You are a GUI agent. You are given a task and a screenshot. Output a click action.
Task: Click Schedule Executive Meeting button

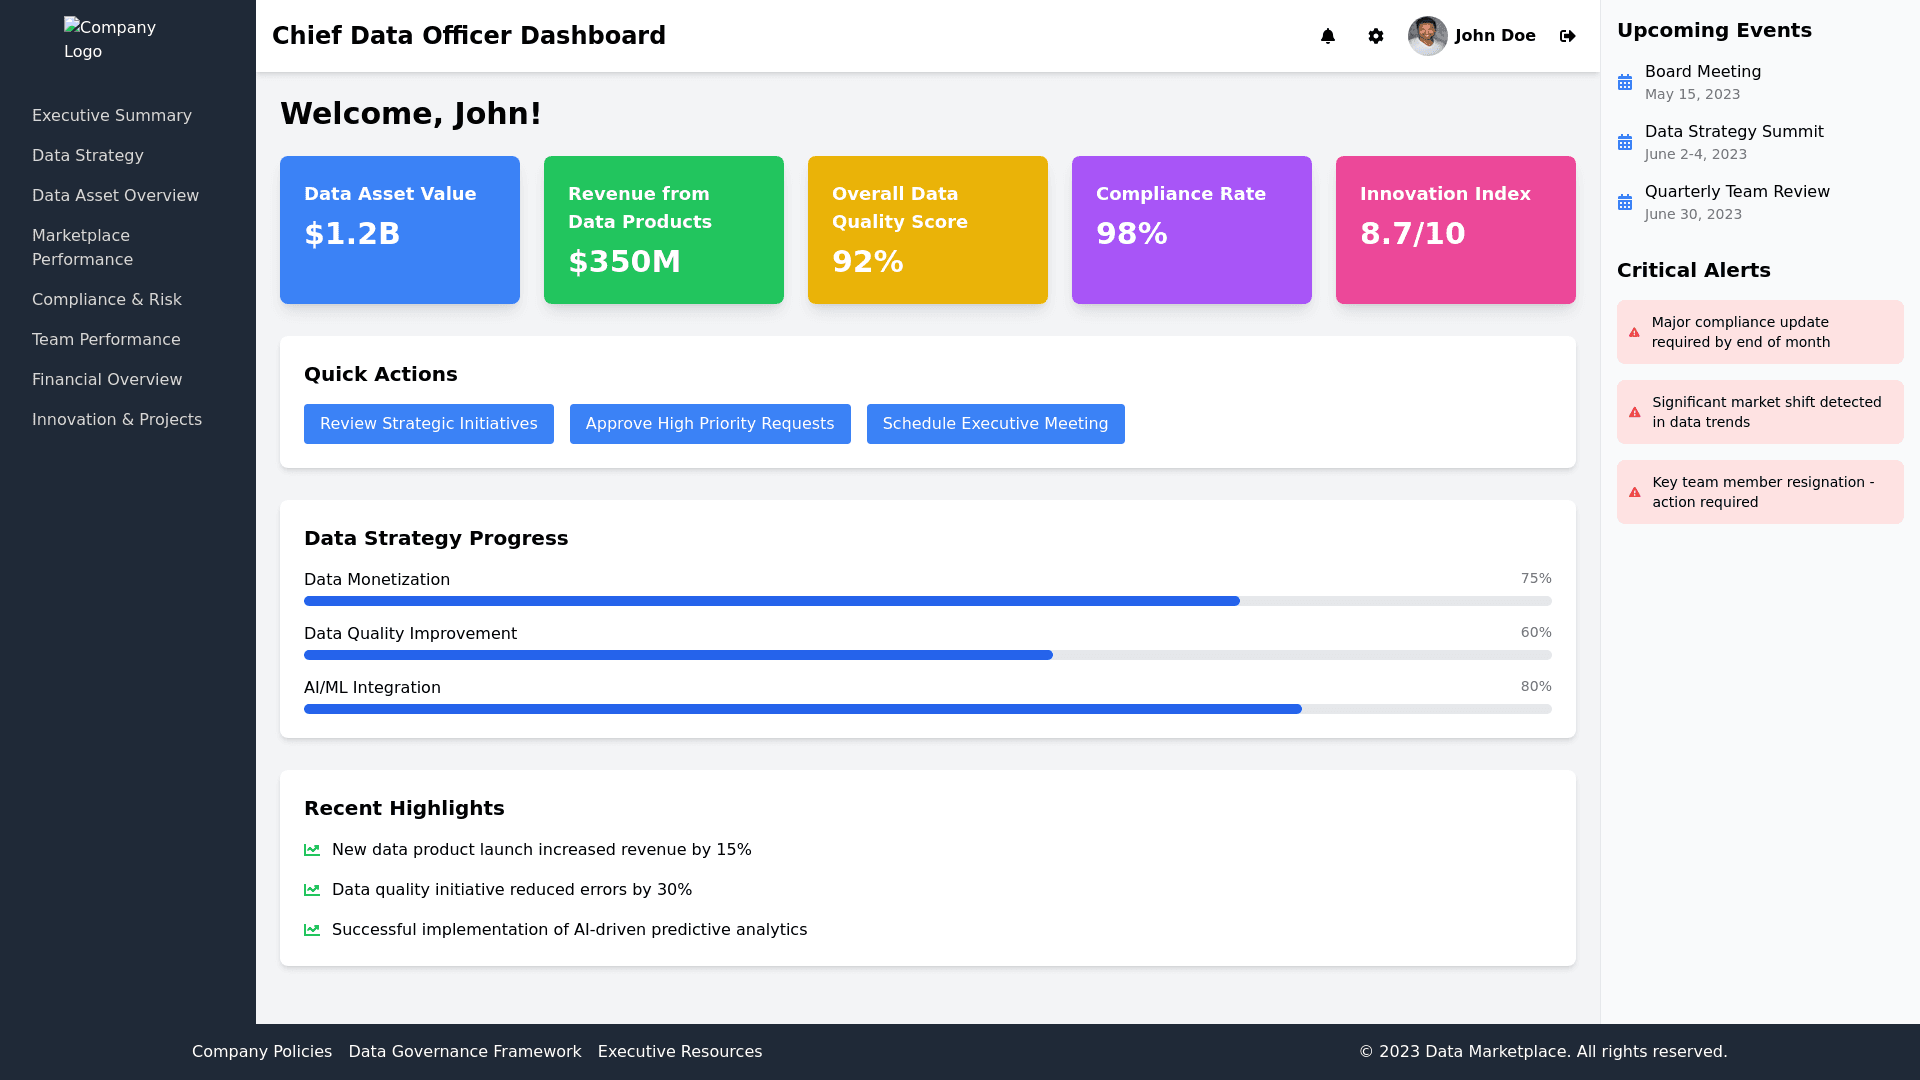995,424
